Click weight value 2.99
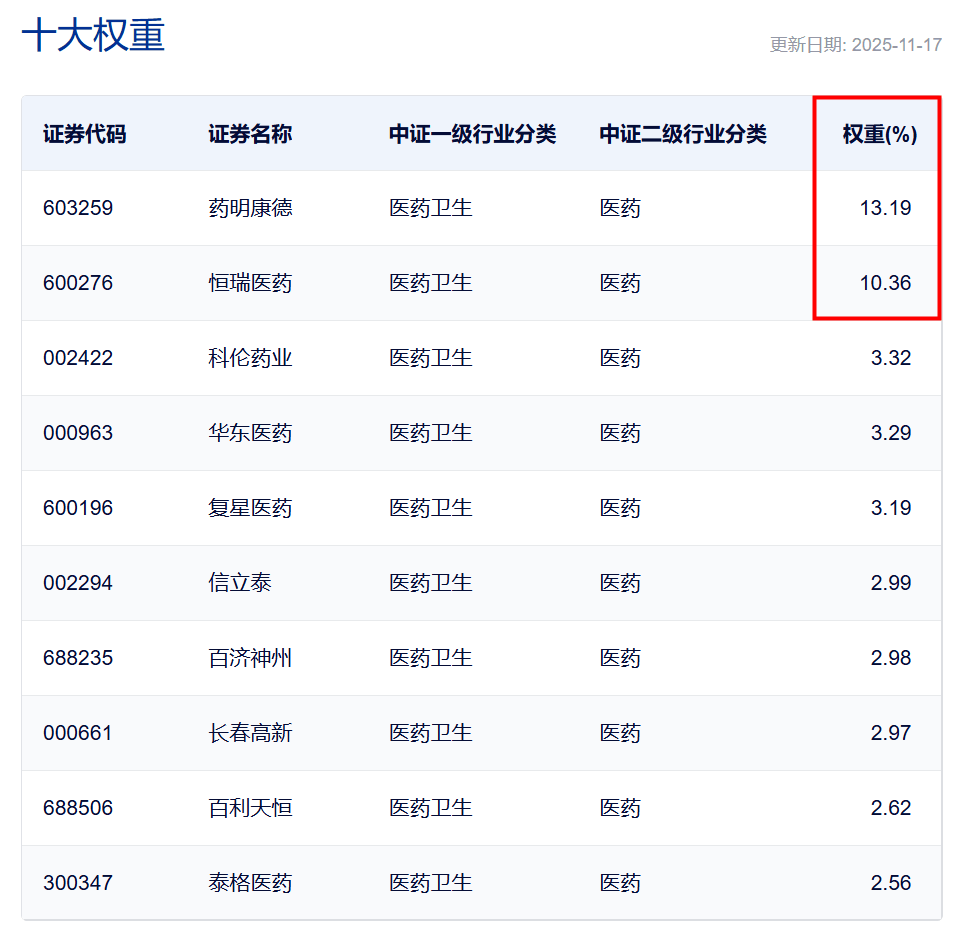 point(890,583)
